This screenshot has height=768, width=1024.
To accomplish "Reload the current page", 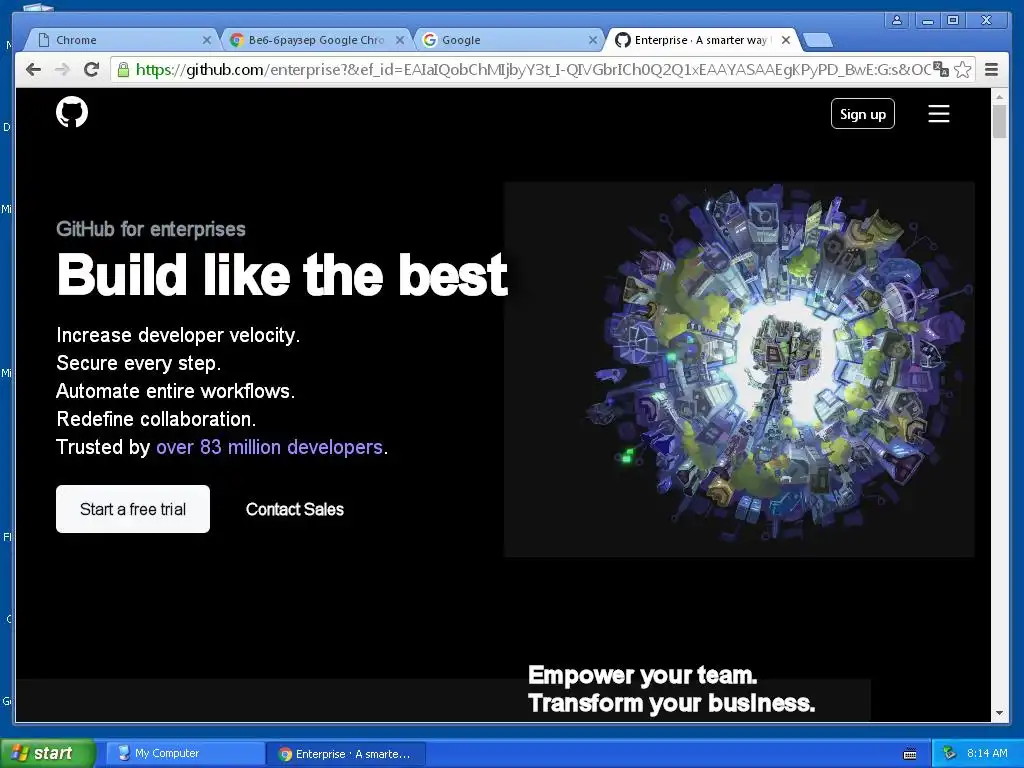I will pos(91,69).
